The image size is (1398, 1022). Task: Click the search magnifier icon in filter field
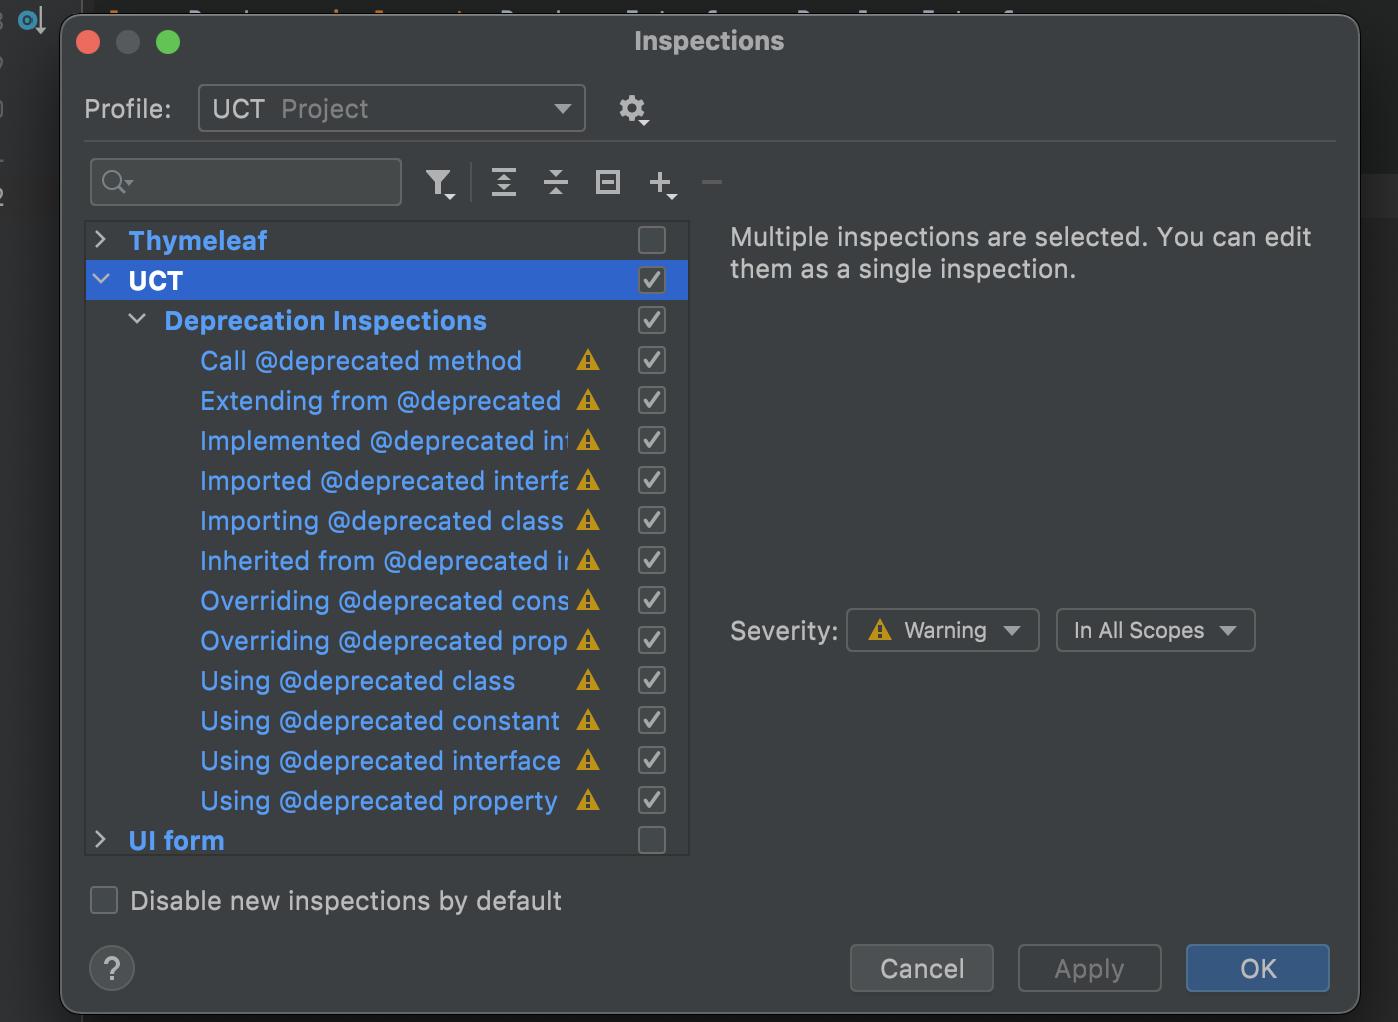coord(117,182)
